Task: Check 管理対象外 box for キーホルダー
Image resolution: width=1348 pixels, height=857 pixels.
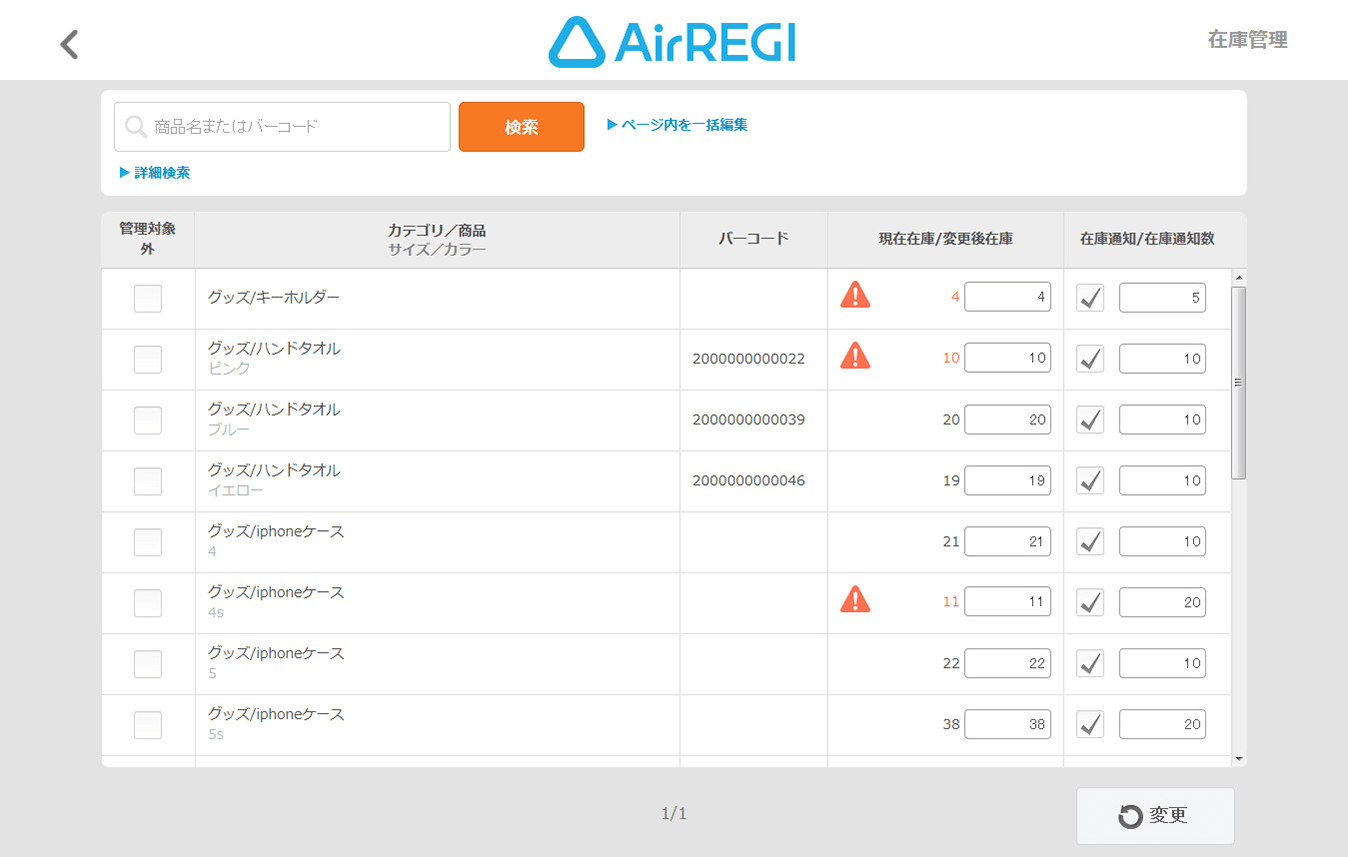Action: point(148,298)
